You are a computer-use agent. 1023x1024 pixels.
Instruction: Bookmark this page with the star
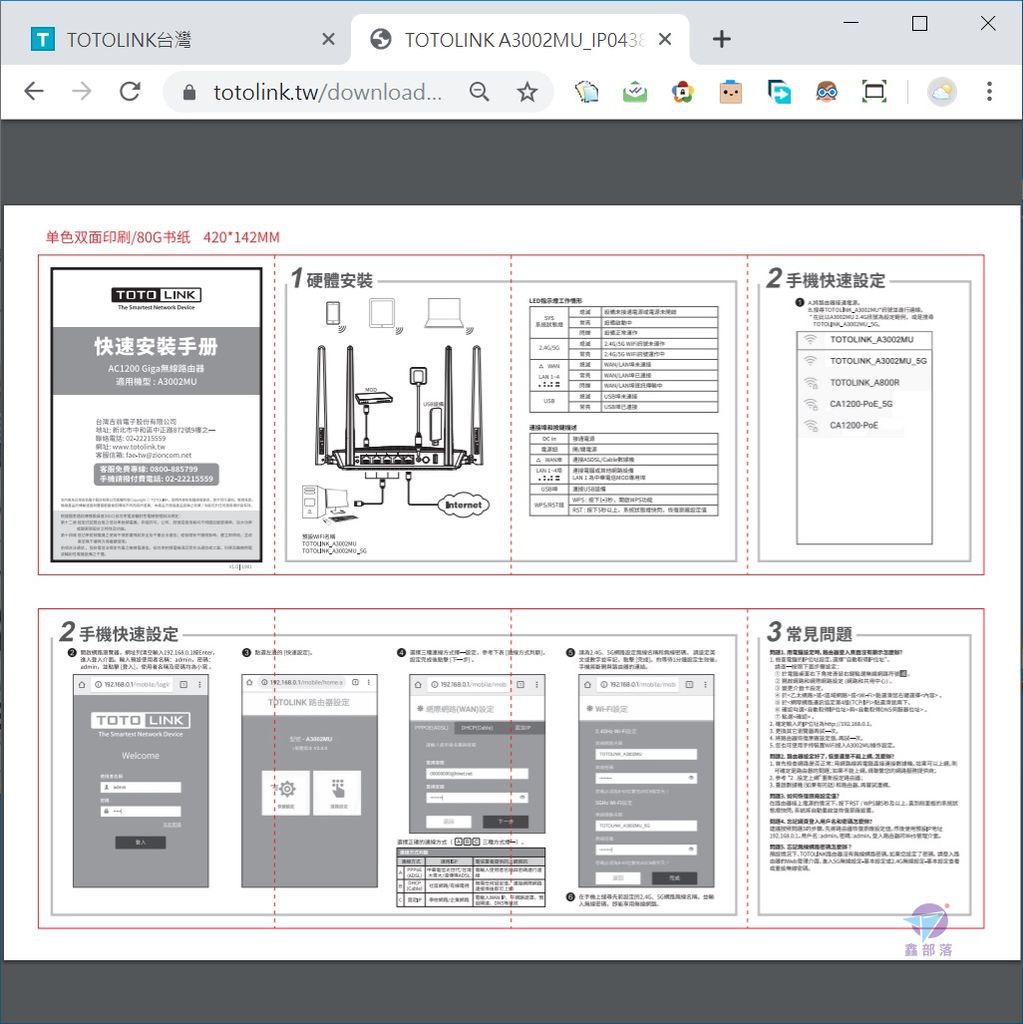[x=527, y=92]
